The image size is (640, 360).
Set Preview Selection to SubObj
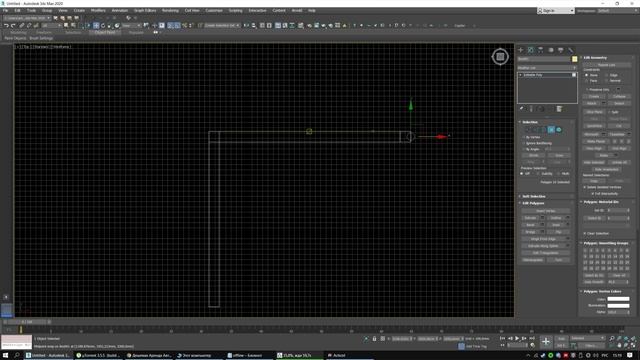(x=538, y=174)
